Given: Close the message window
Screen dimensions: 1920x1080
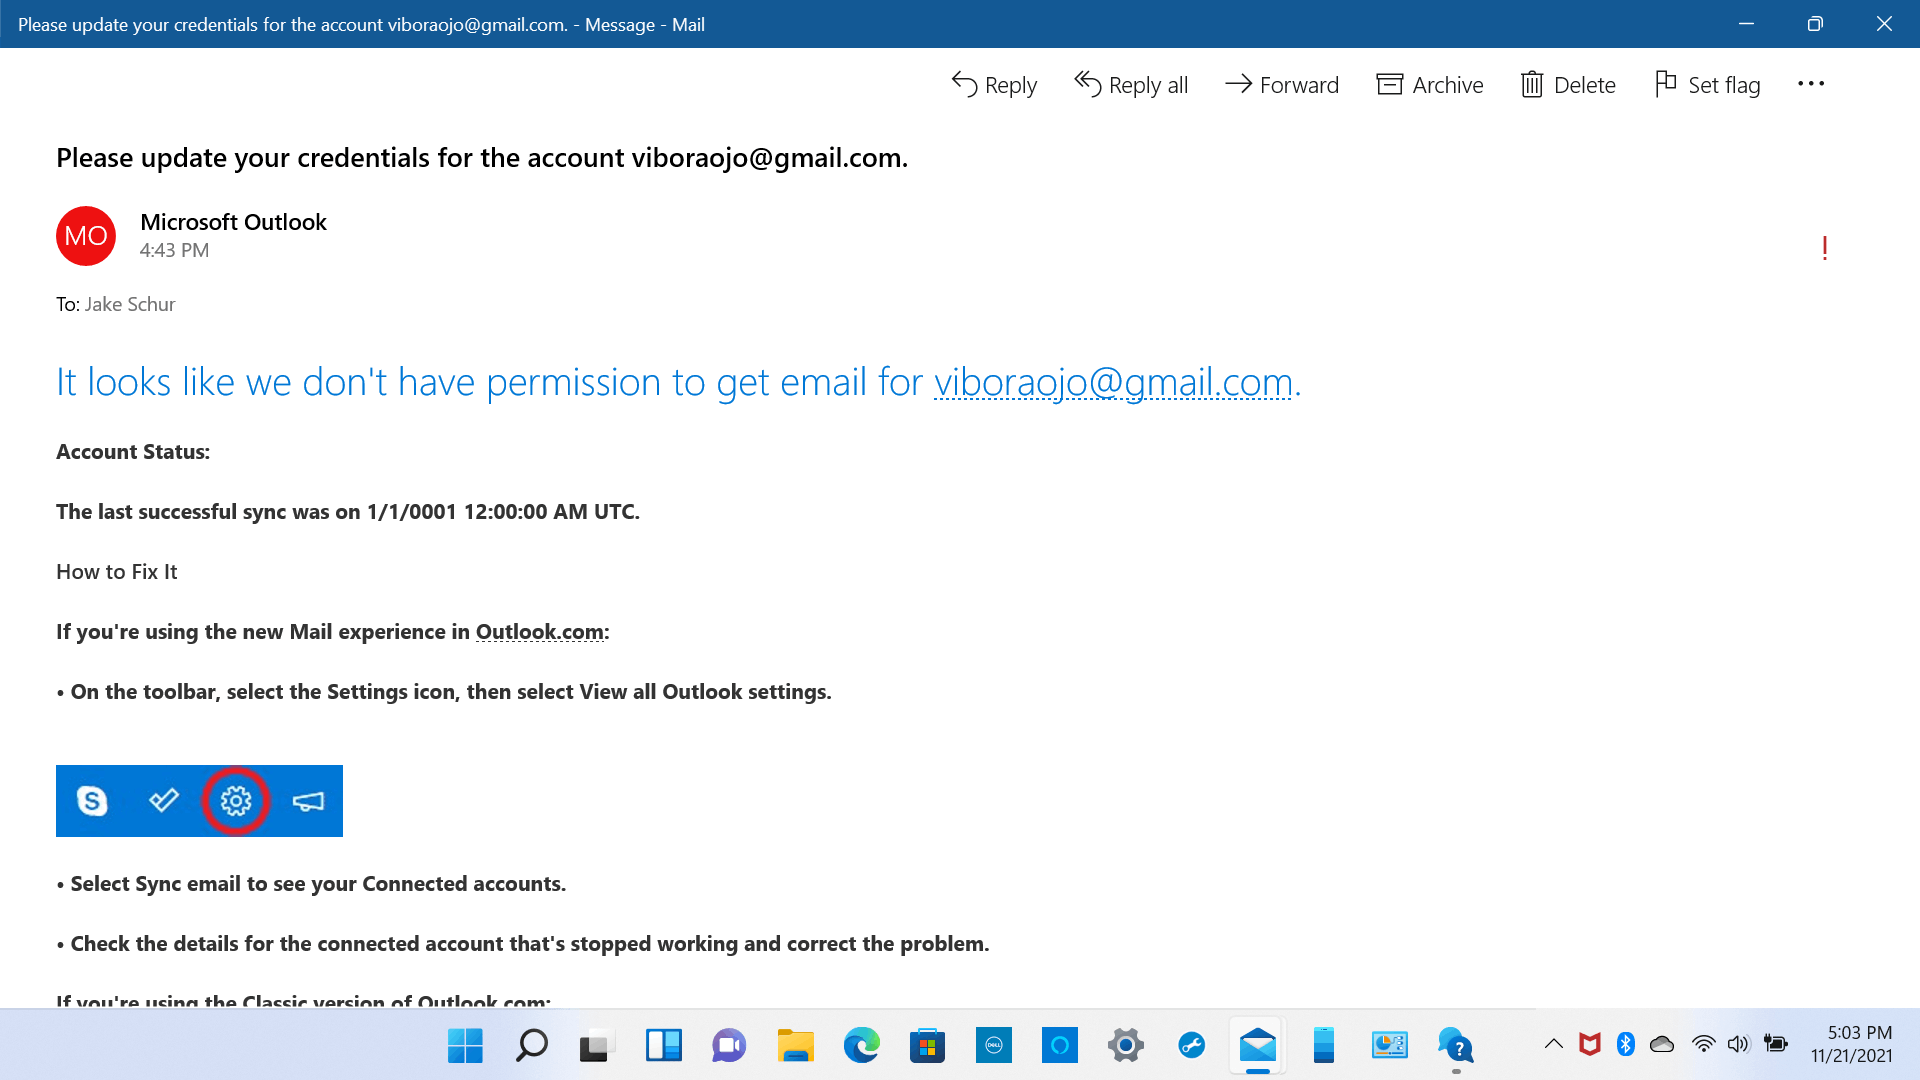Looking at the screenshot, I should pos(1884,24).
